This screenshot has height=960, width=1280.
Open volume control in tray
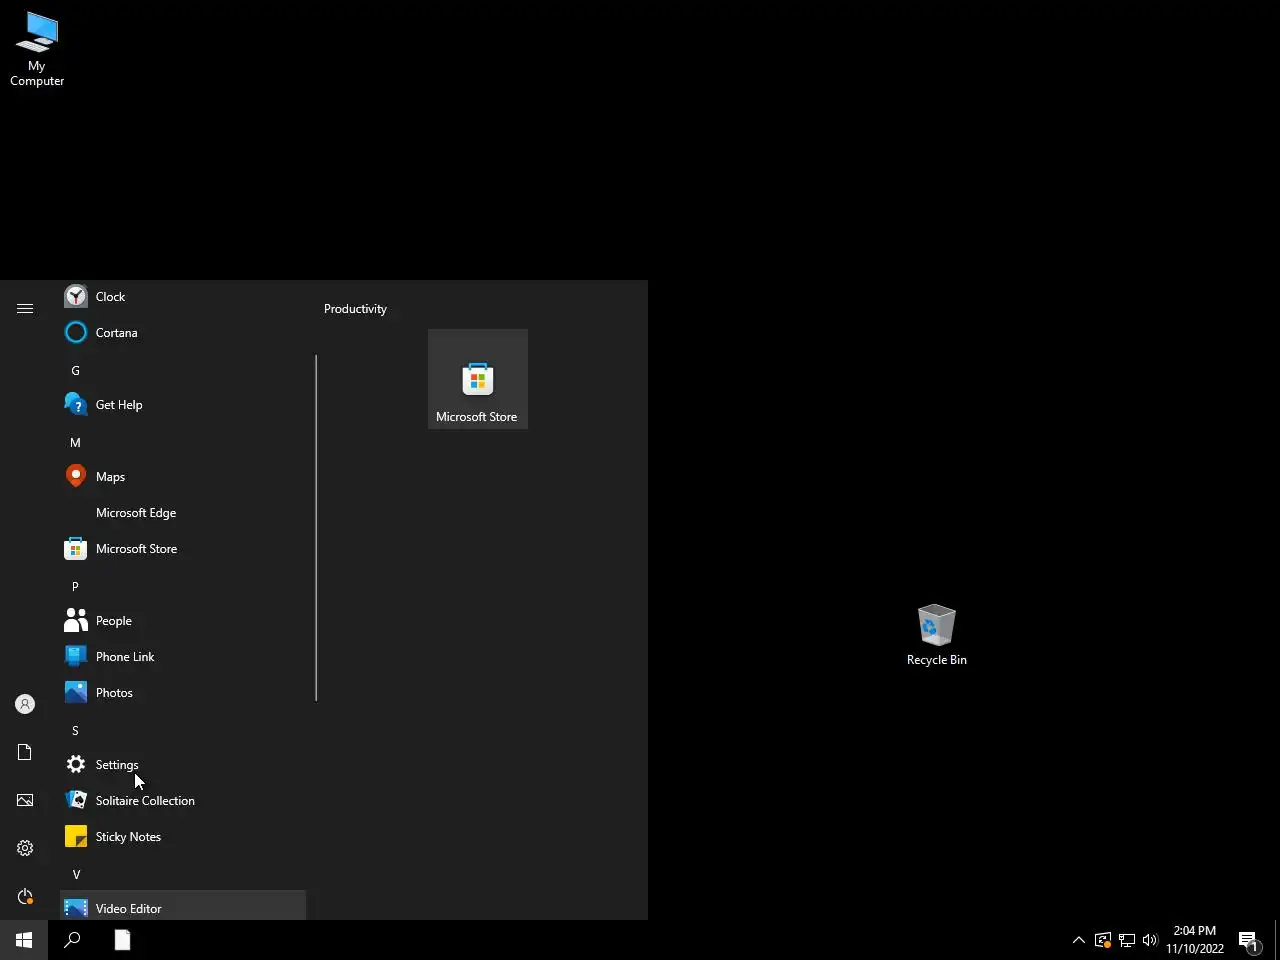[x=1150, y=940]
